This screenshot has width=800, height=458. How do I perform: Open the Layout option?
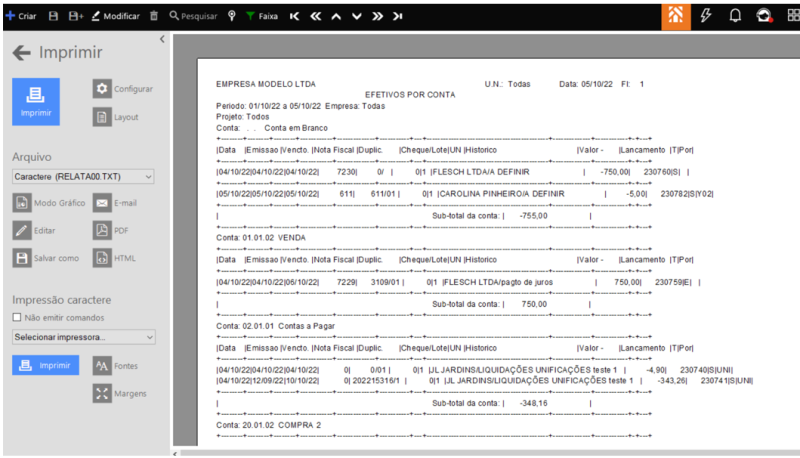(x=116, y=117)
